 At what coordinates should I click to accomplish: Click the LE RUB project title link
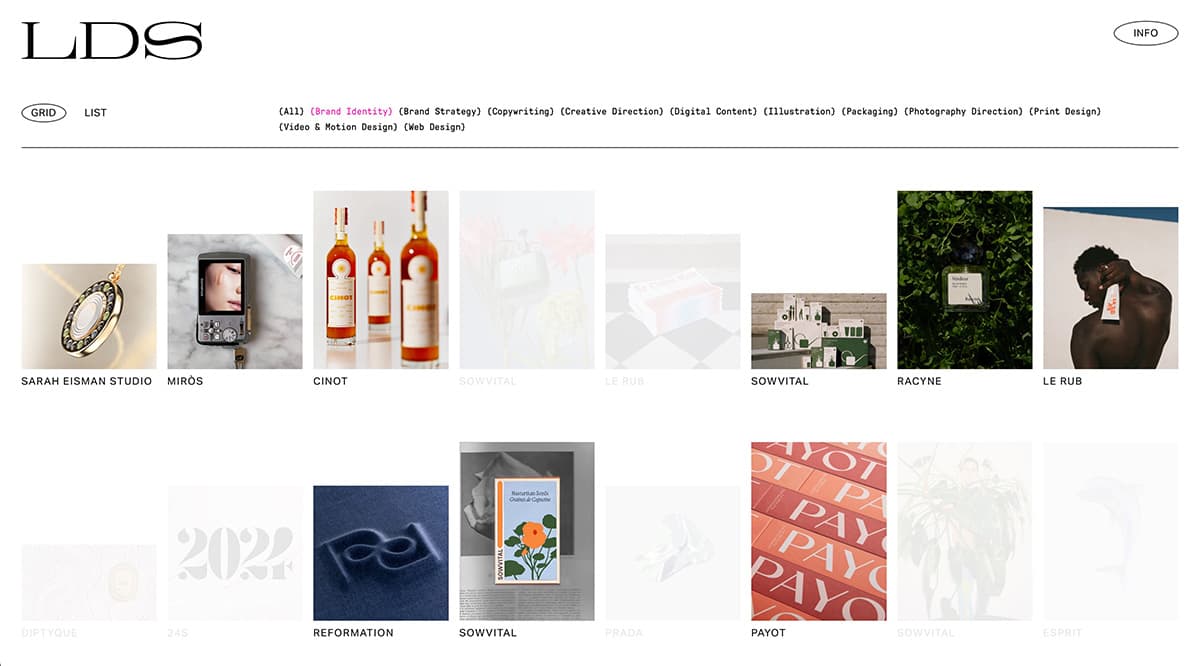pyautogui.click(x=1062, y=381)
